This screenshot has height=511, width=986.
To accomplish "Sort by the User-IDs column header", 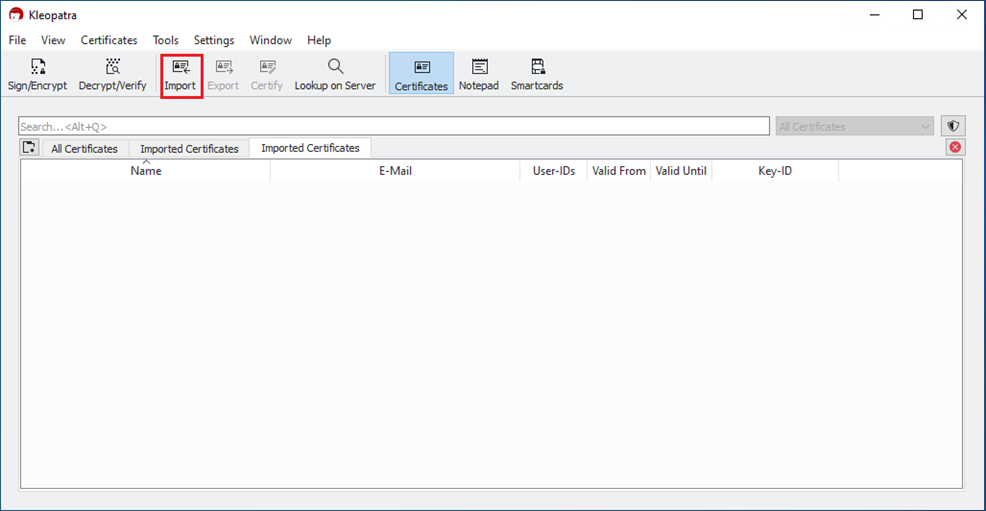I will (x=553, y=171).
